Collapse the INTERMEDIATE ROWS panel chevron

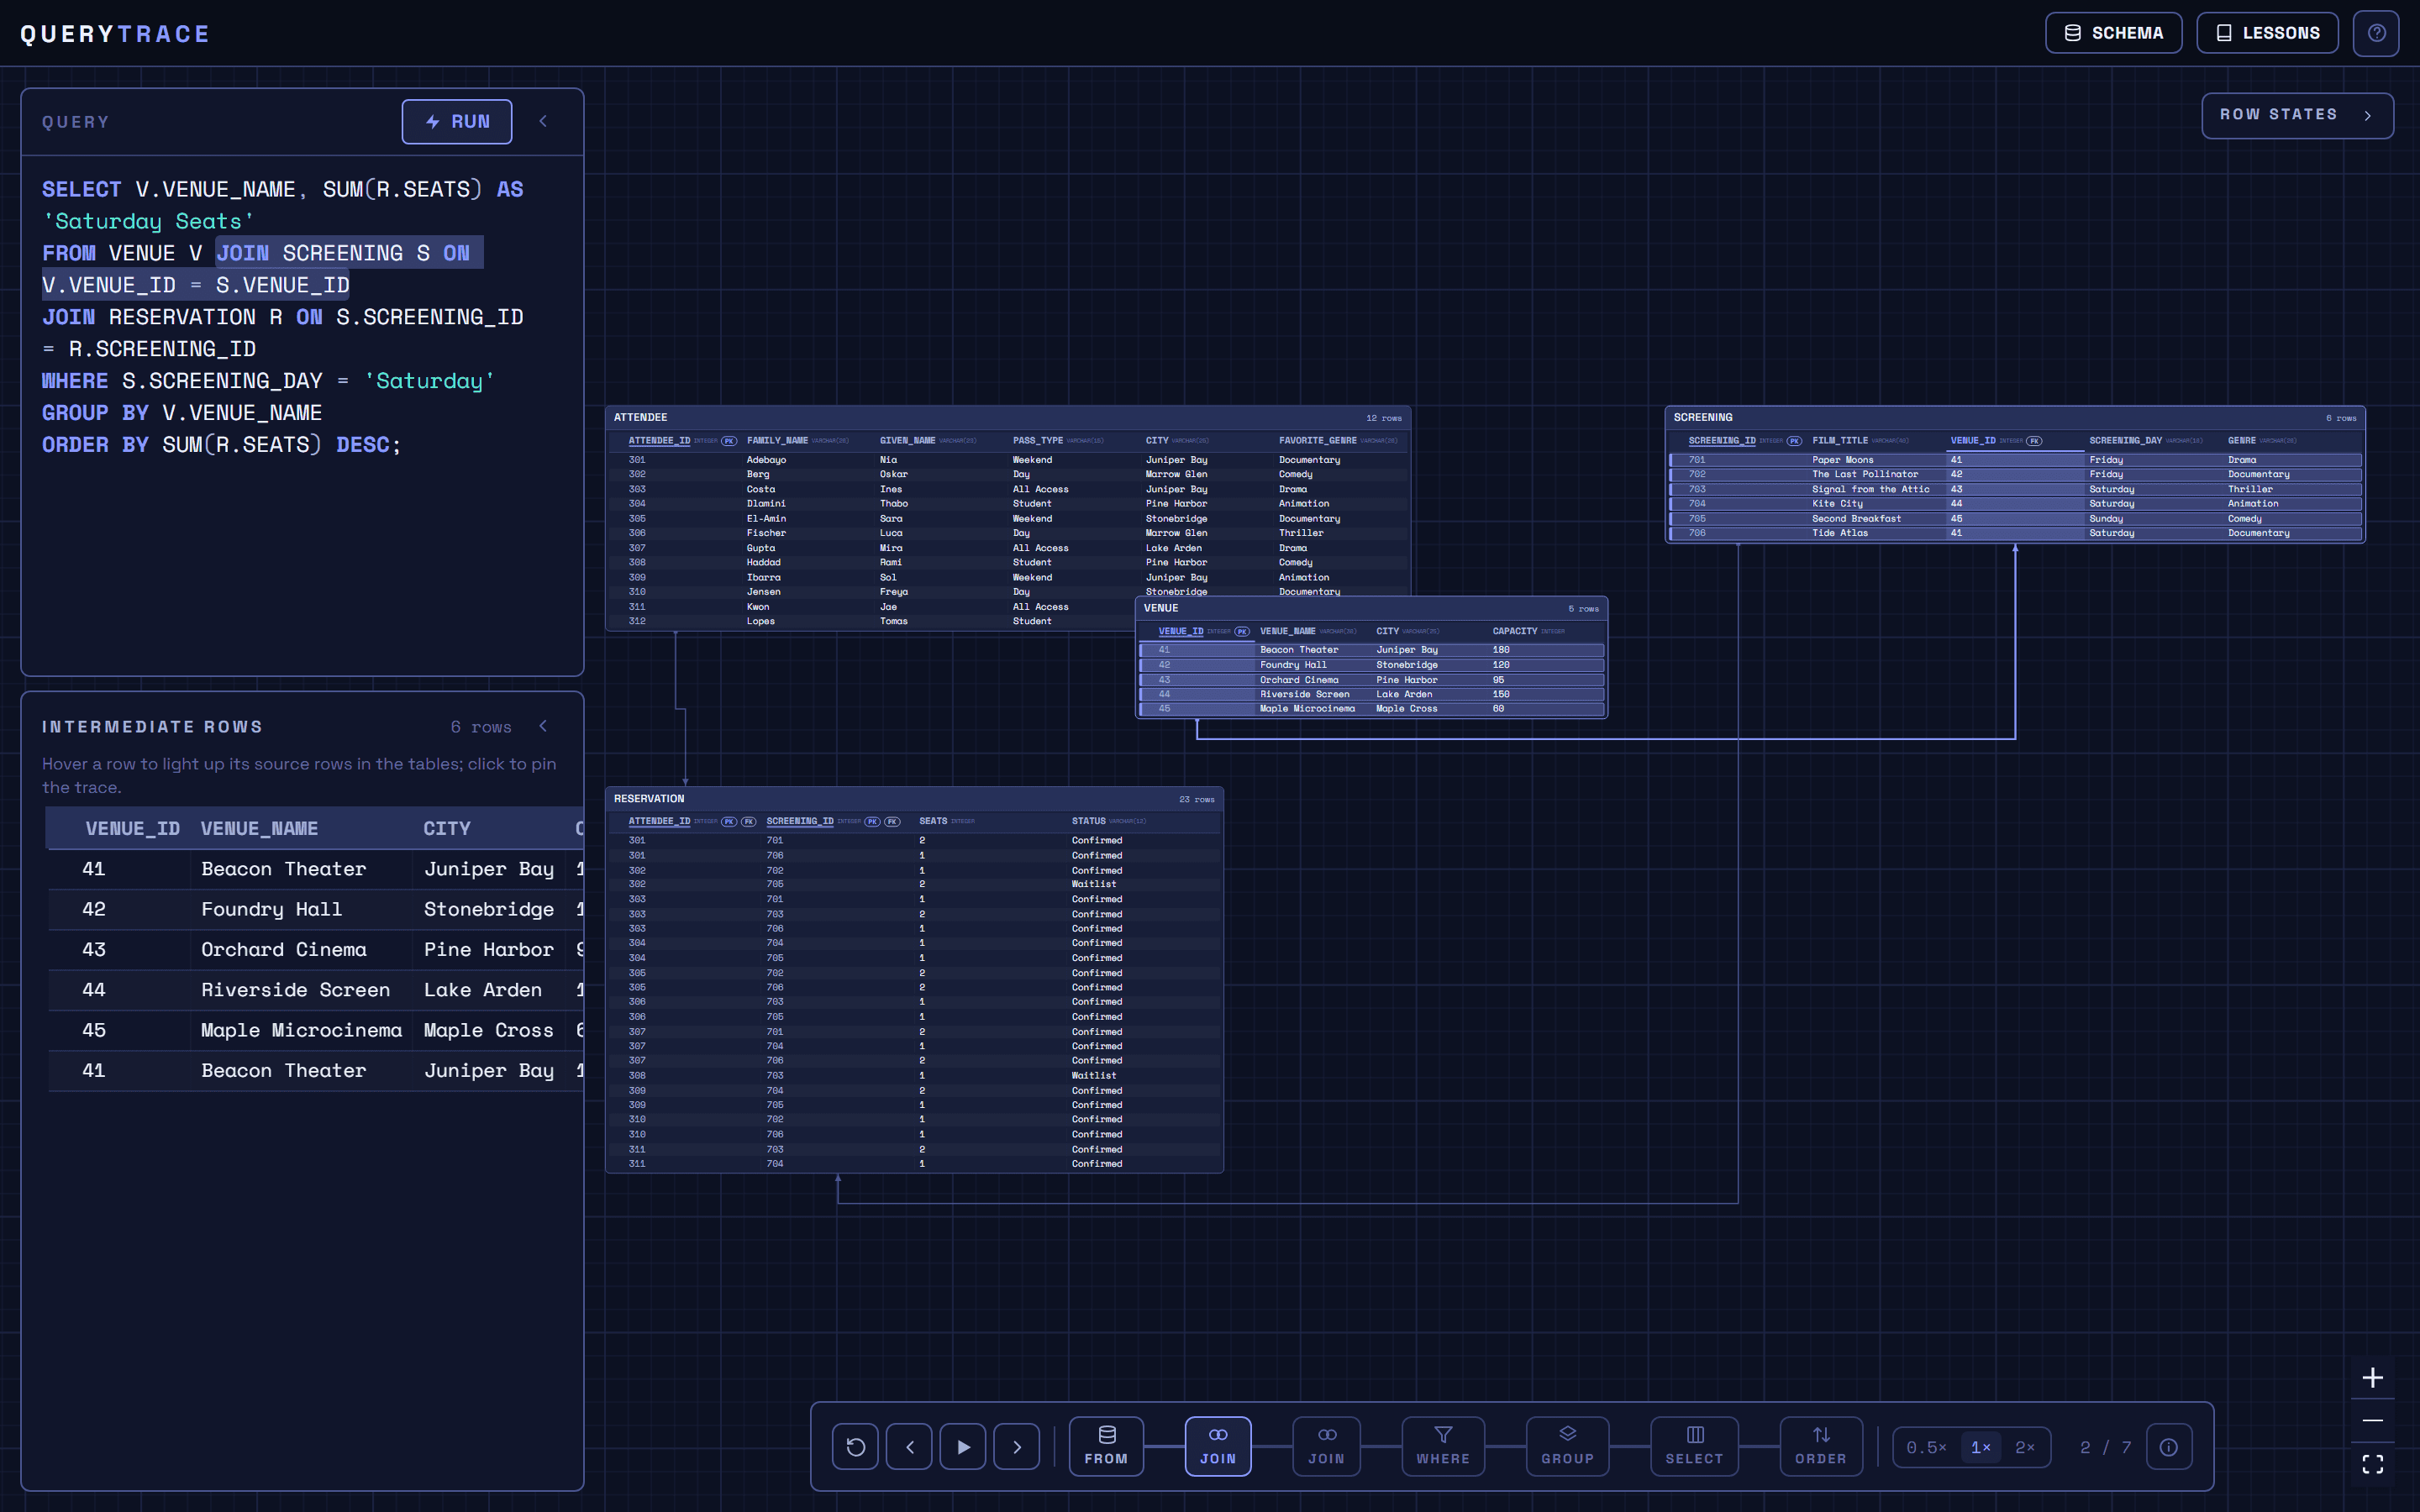[543, 726]
